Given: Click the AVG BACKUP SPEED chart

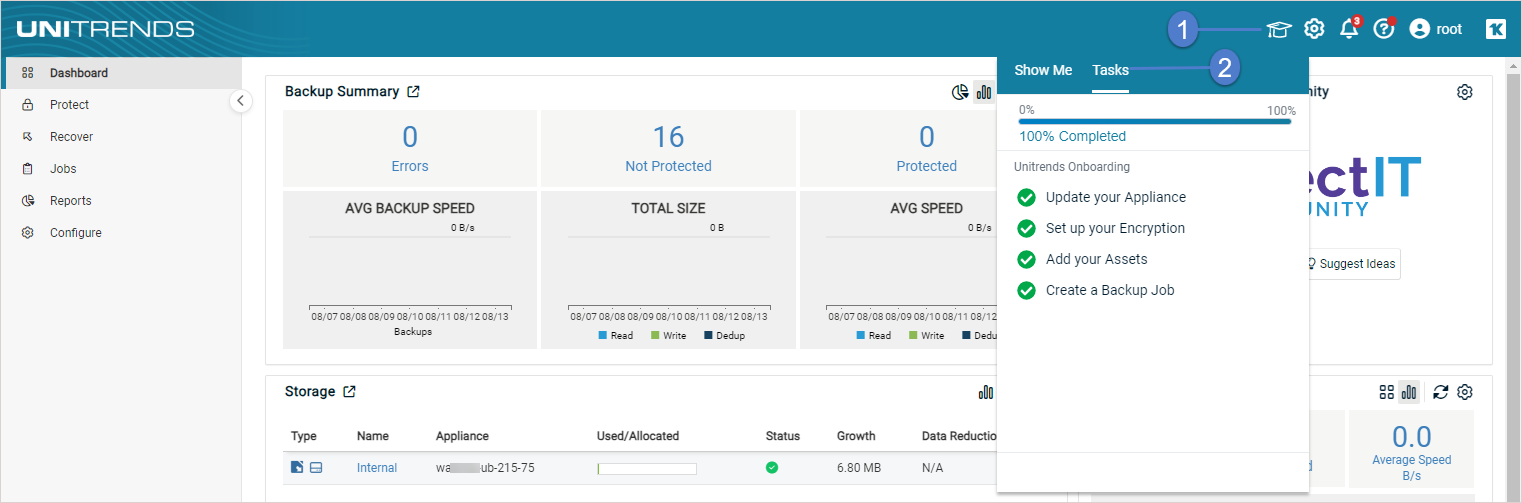Looking at the screenshot, I should (x=410, y=270).
